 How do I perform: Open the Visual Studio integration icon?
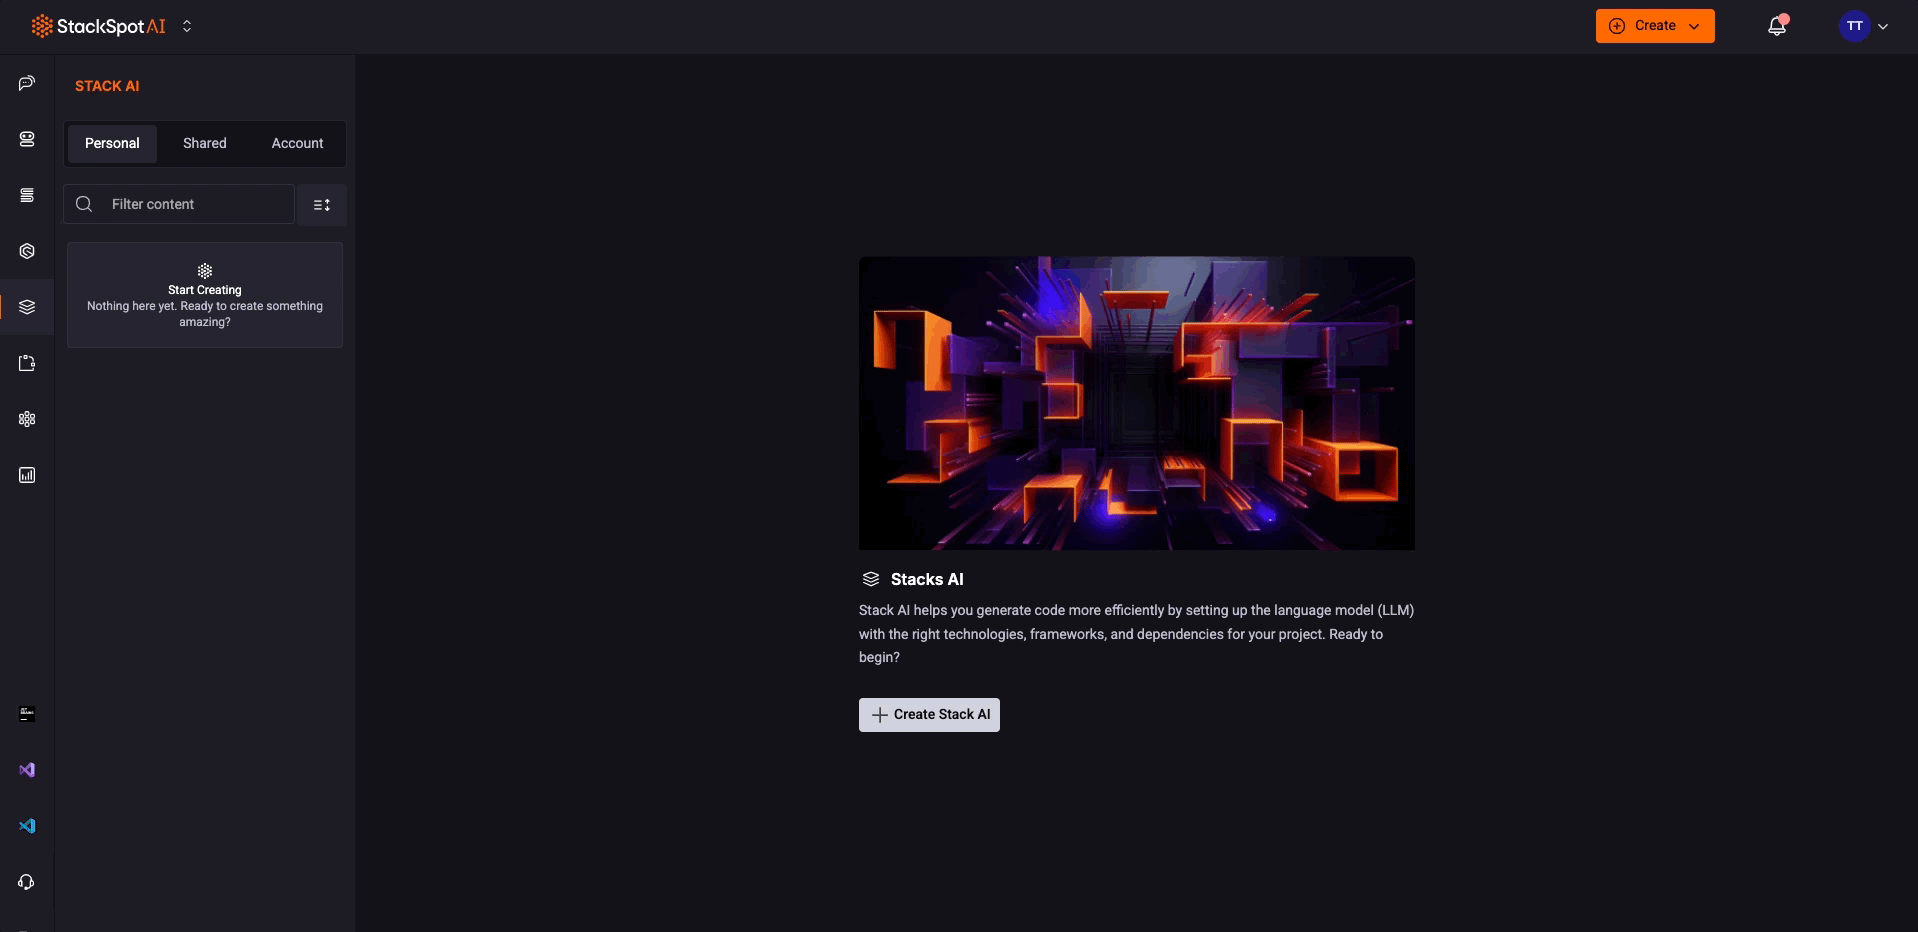[x=26, y=770]
